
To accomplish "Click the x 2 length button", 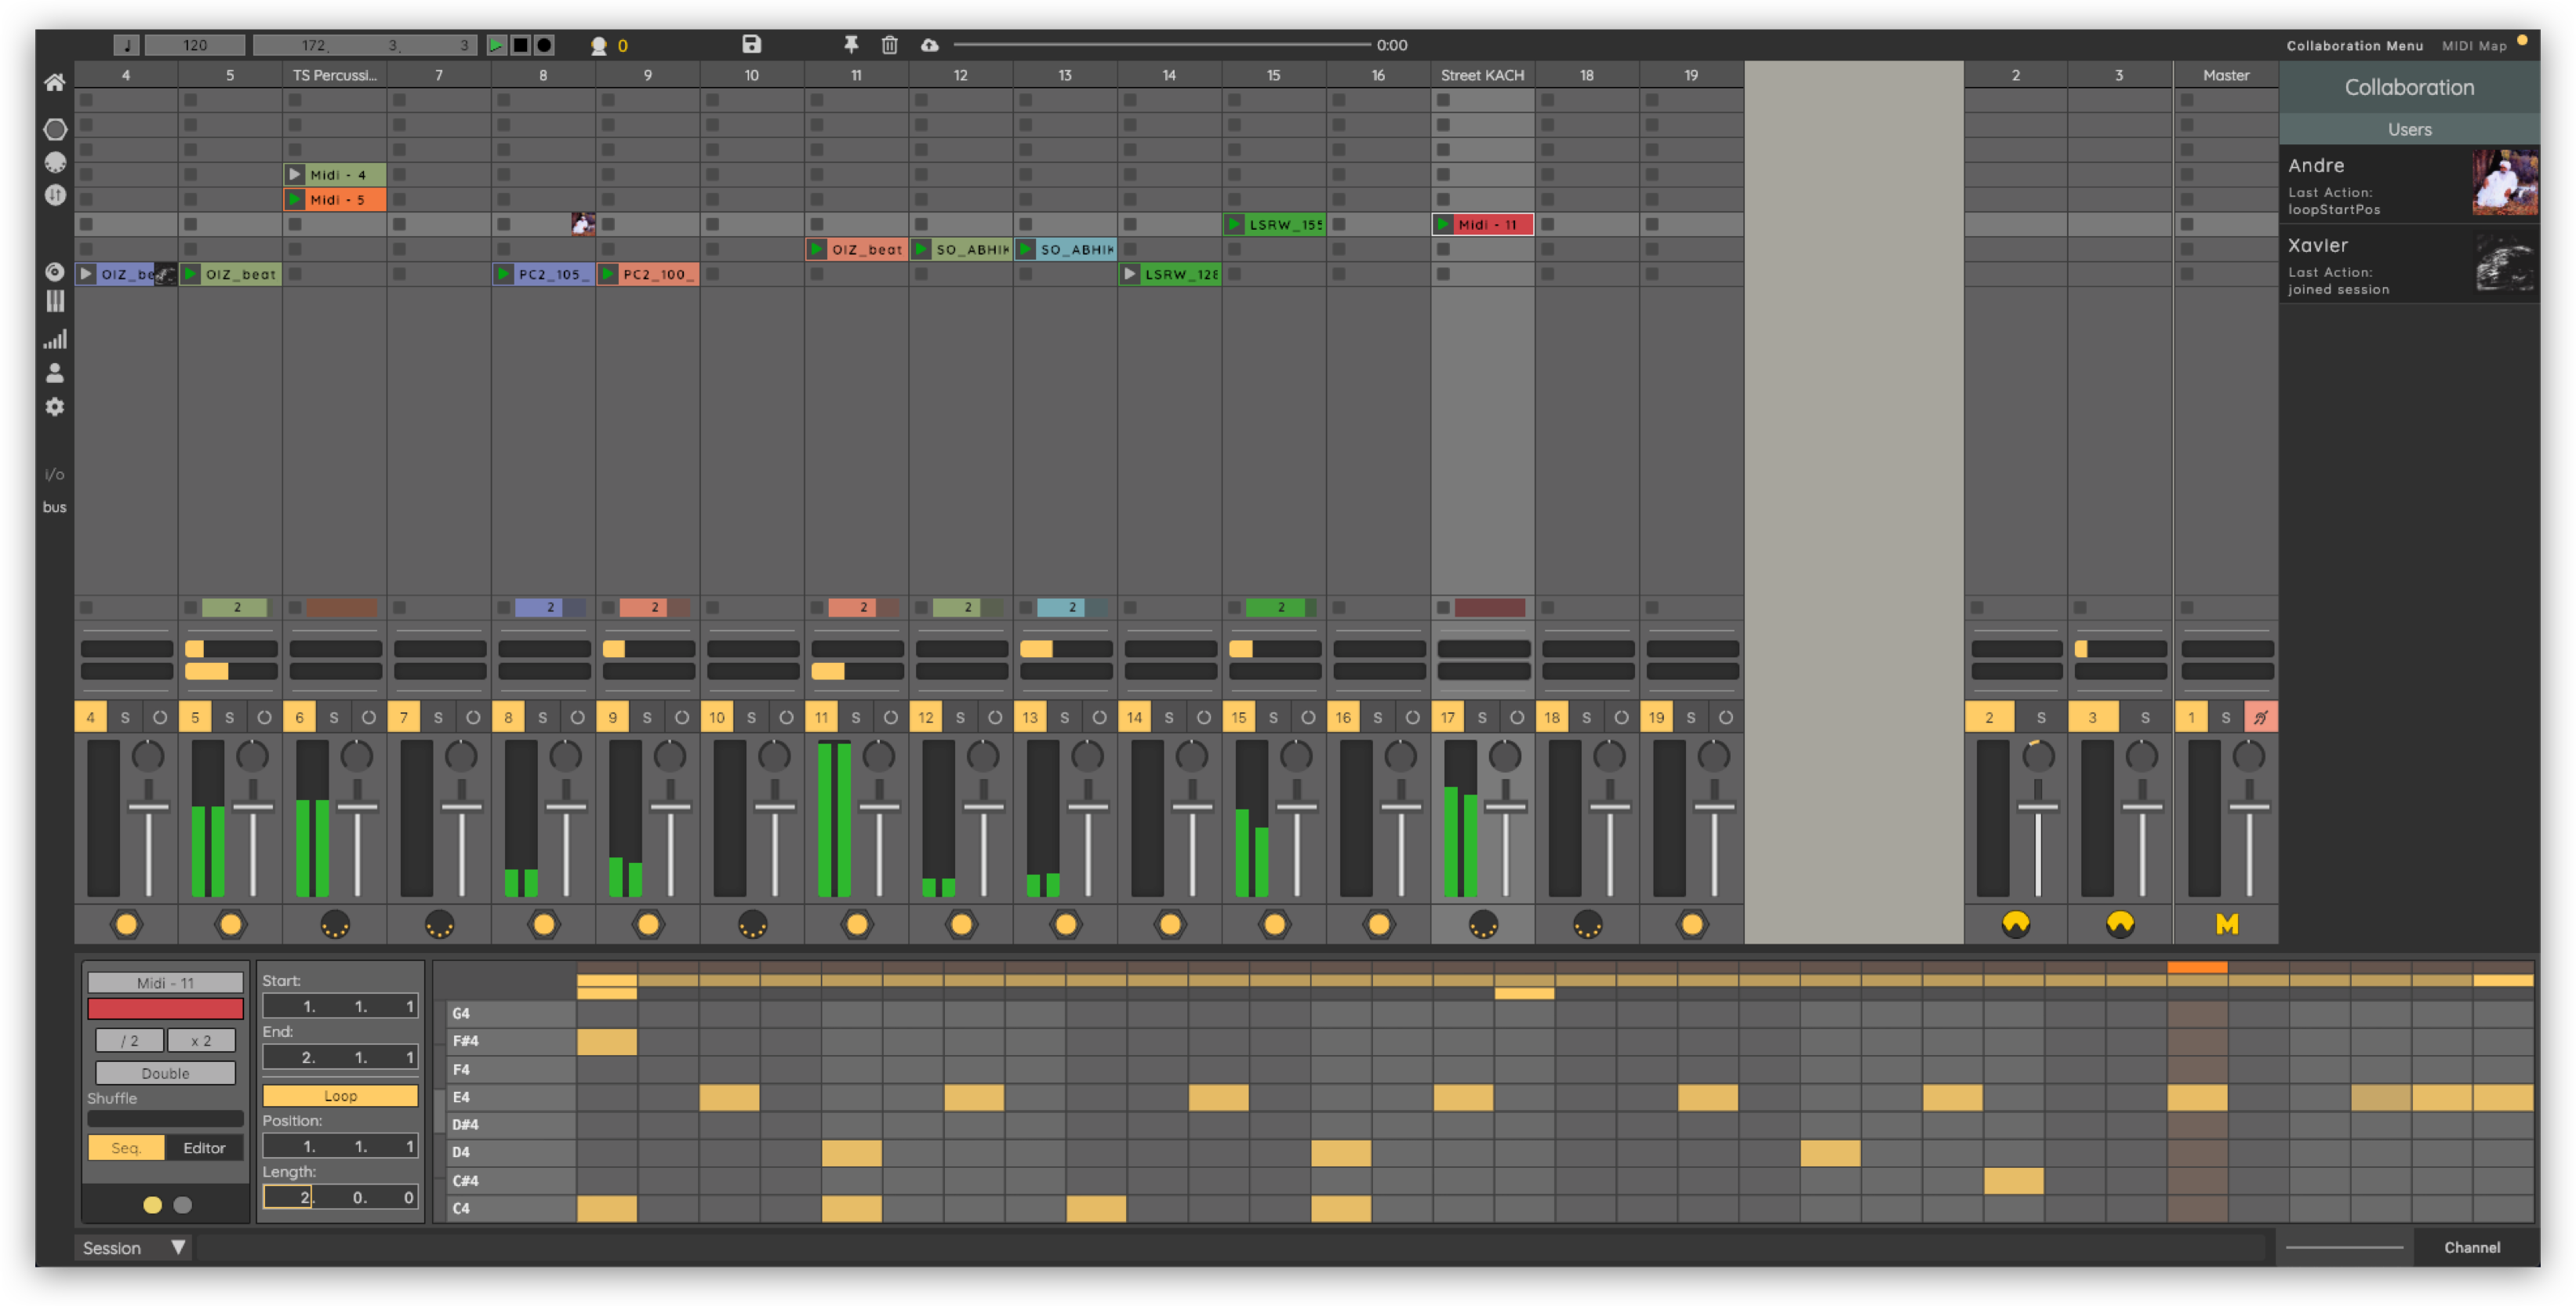I will [x=201, y=1040].
